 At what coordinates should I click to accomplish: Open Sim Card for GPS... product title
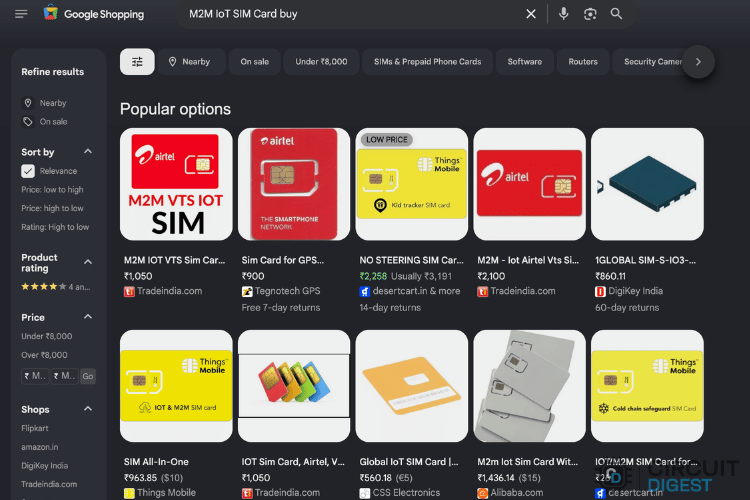(283, 260)
